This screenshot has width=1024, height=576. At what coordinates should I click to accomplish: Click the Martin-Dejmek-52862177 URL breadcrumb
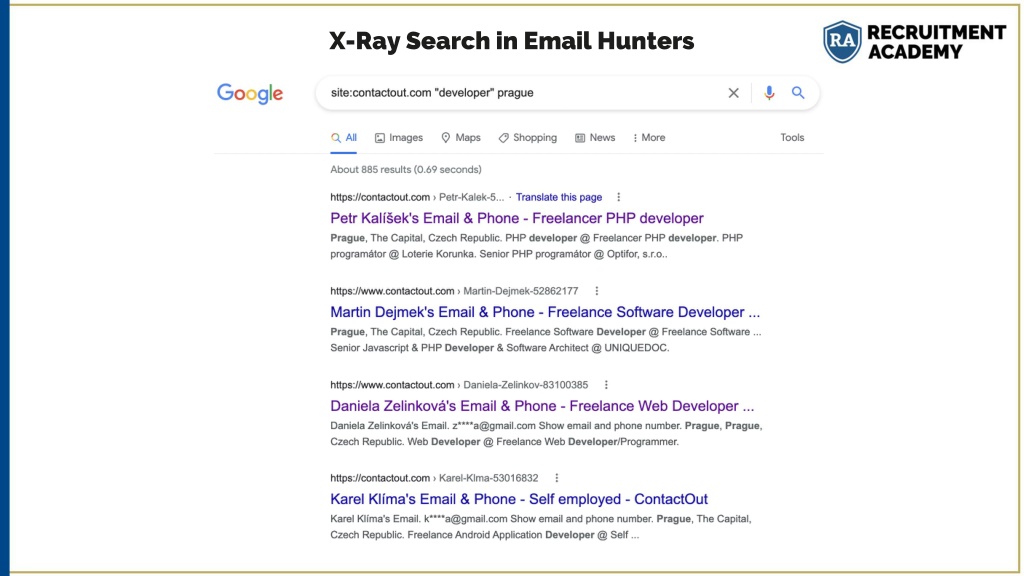click(454, 291)
